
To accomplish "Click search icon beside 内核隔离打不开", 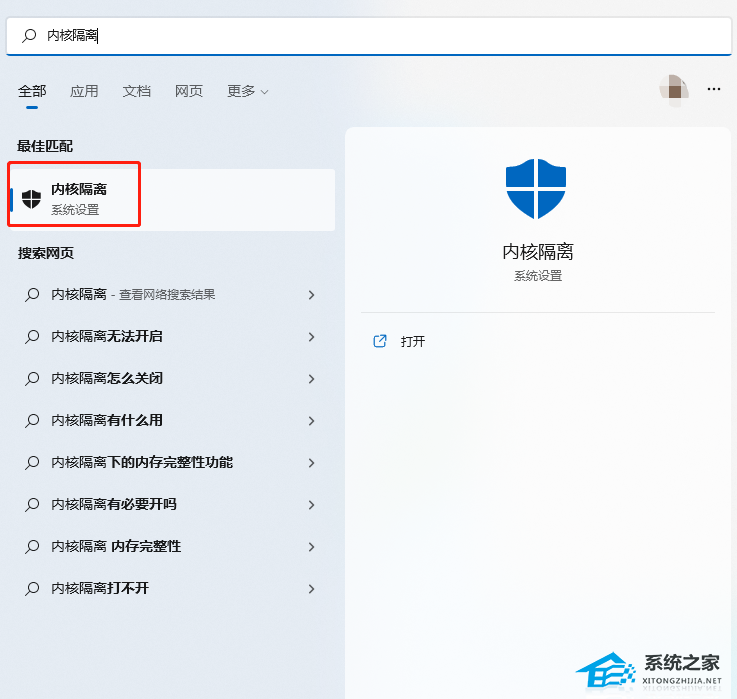I will point(32,589).
